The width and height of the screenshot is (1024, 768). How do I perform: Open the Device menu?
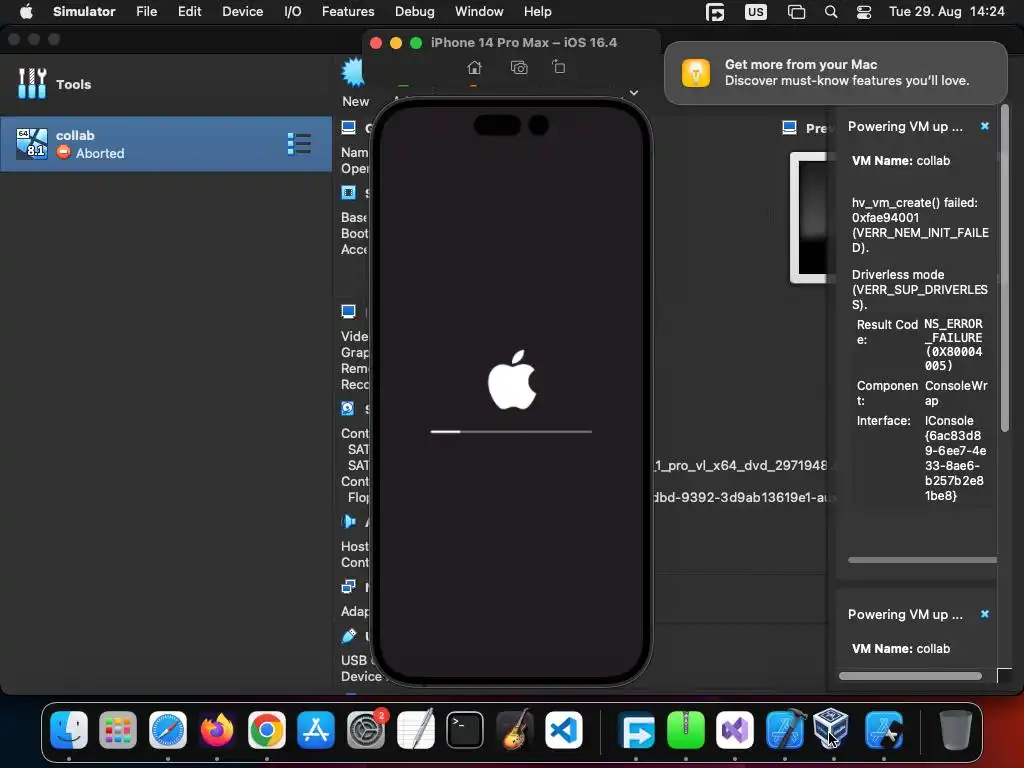coord(242,11)
